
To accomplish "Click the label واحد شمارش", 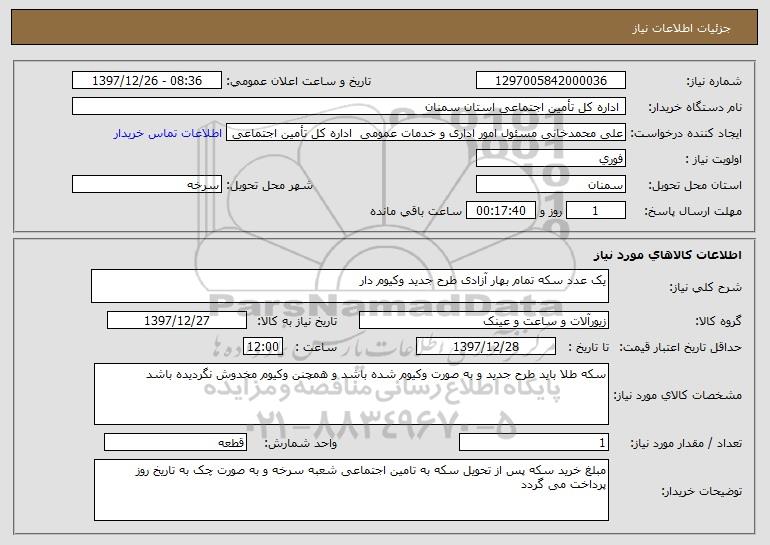I will pos(301,443).
